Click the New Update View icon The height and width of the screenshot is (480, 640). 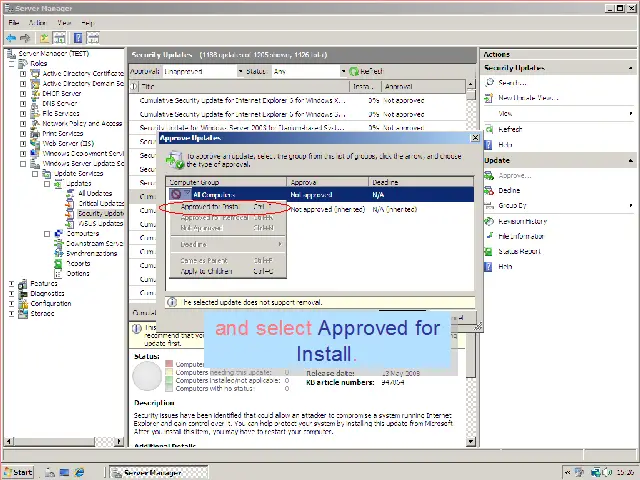[489, 98]
